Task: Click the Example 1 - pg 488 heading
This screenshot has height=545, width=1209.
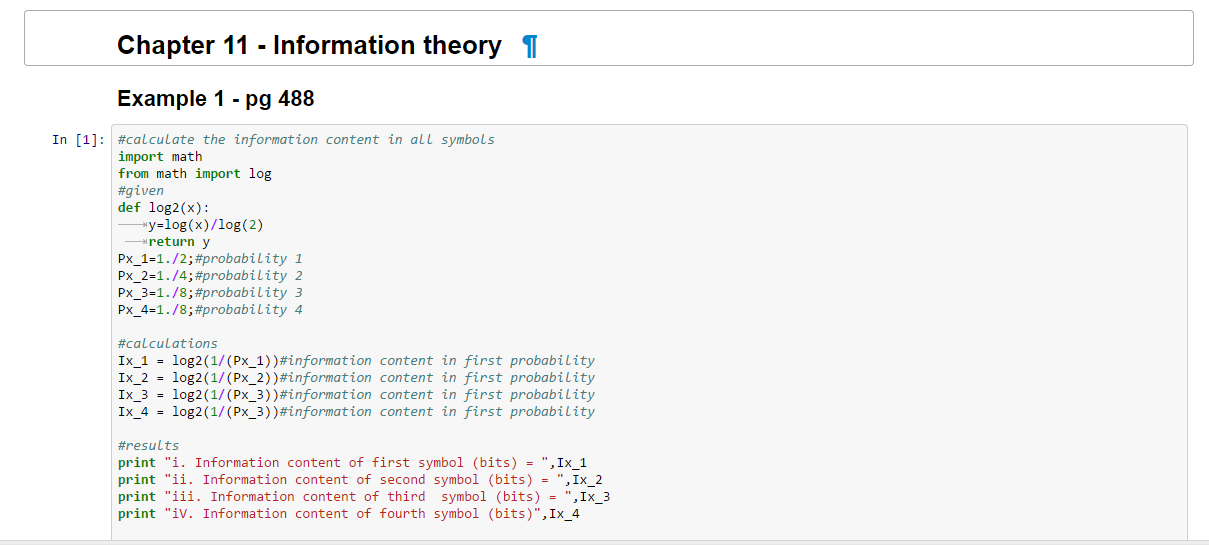Action: coord(216,99)
